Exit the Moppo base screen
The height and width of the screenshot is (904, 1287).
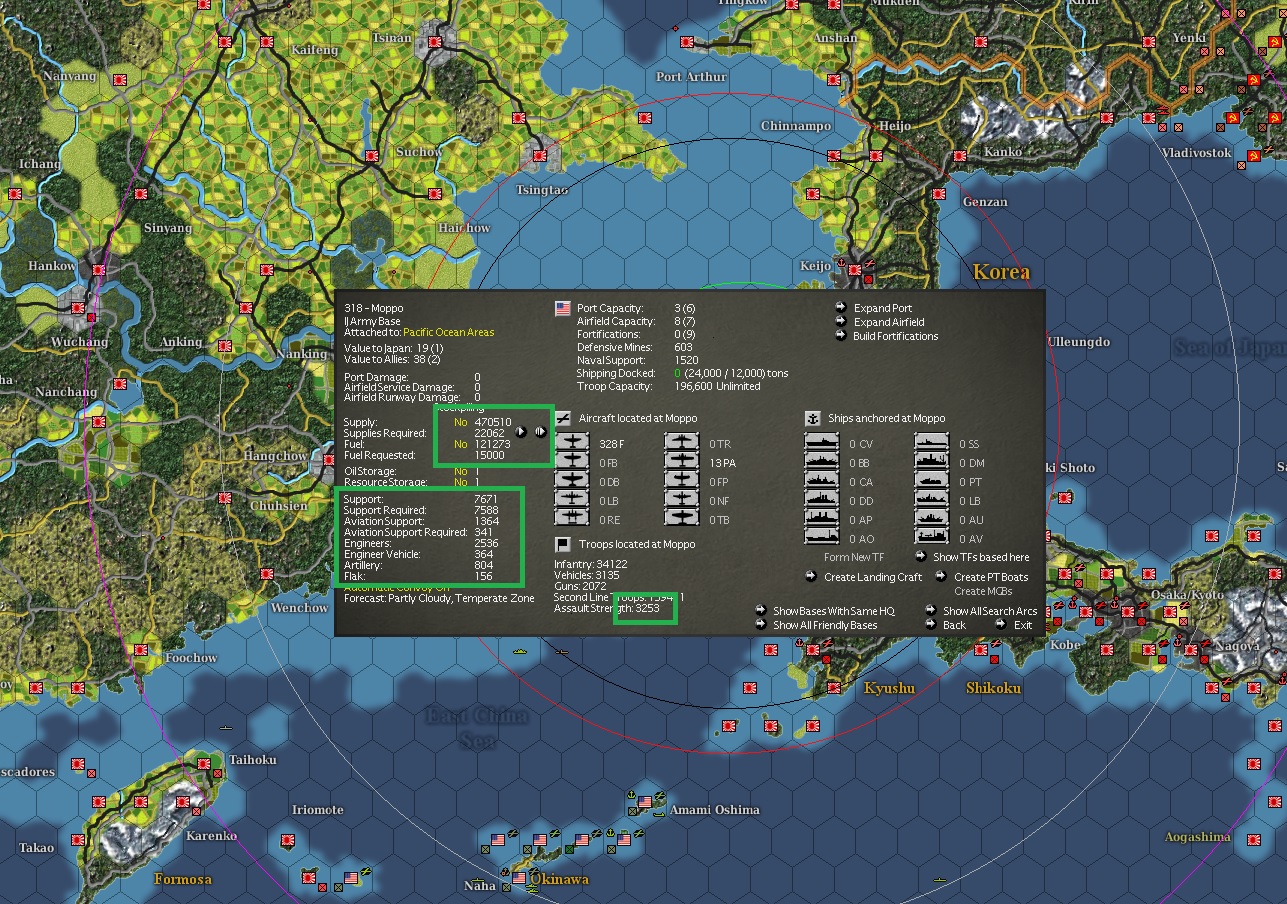[1023, 625]
